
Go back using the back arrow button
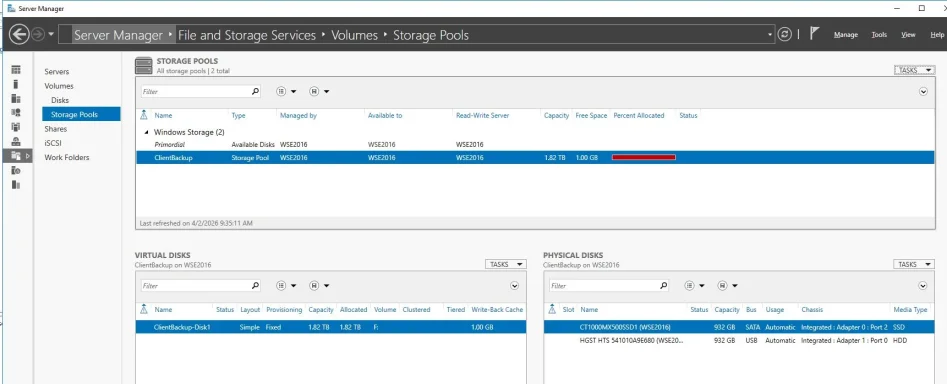coord(19,34)
